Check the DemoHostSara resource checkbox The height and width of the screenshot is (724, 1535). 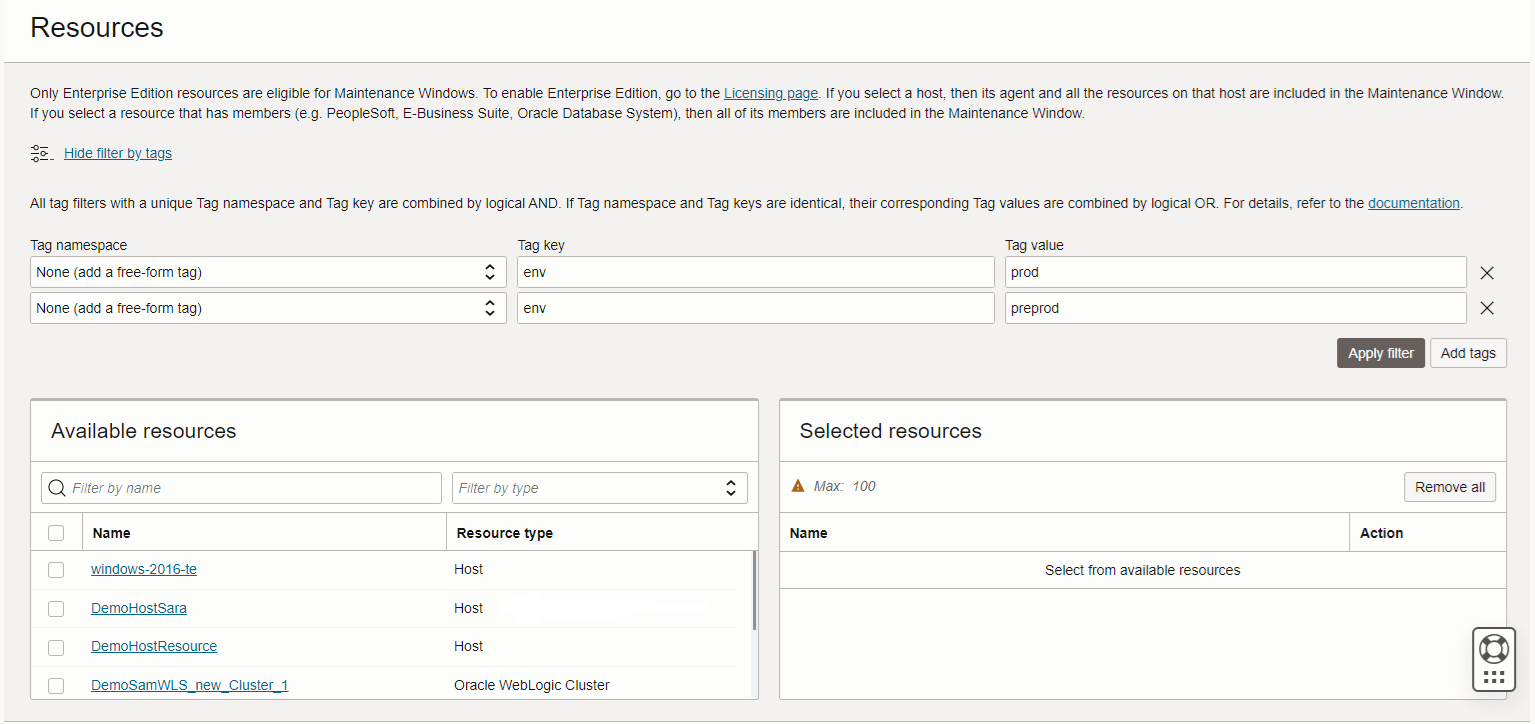[56, 608]
